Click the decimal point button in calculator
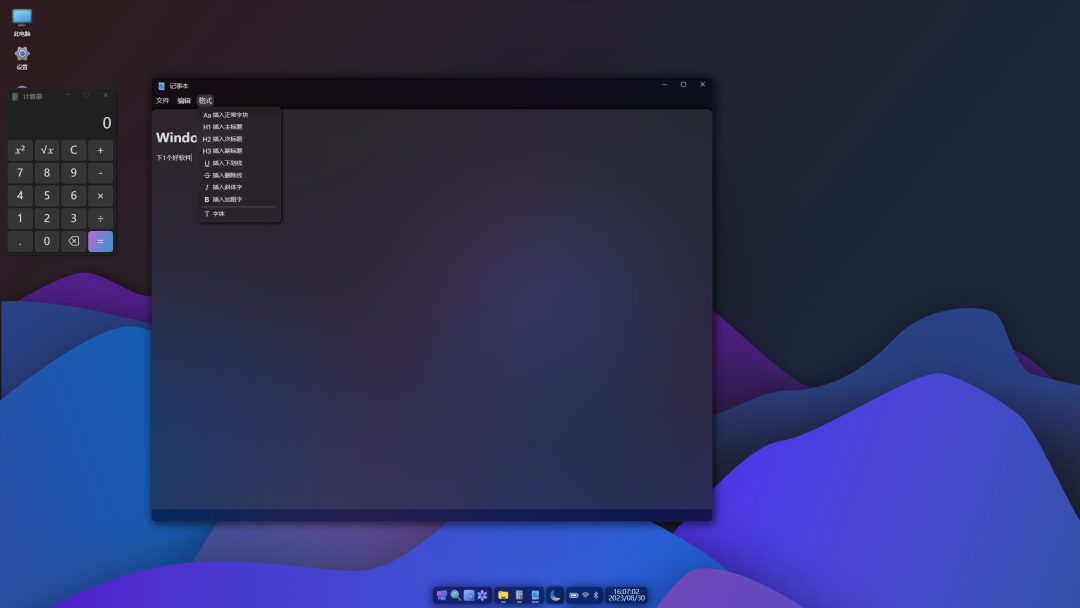Screen dimensions: 1080x608 tap(20, 241)
